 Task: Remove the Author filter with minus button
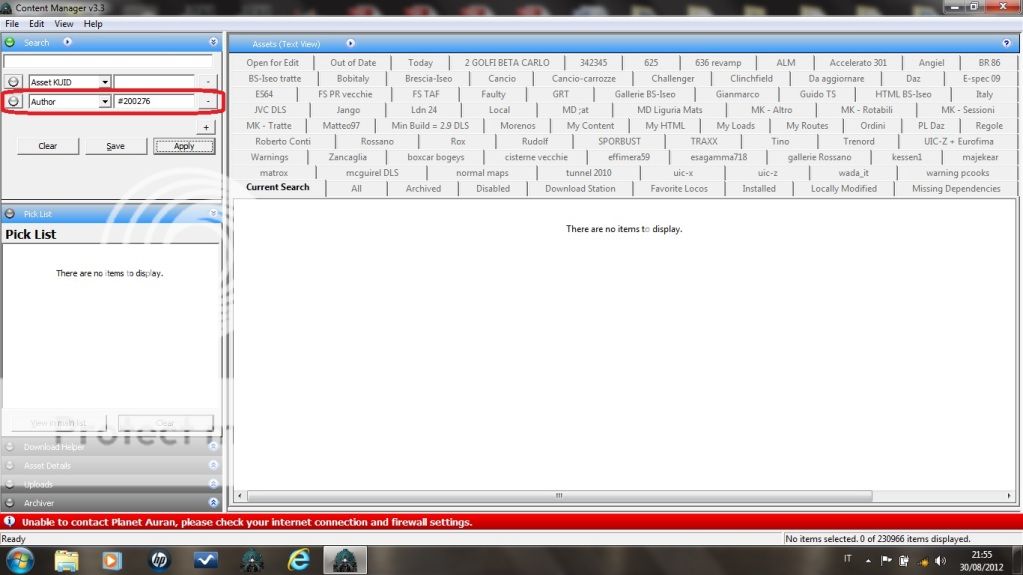click(207, 102)
